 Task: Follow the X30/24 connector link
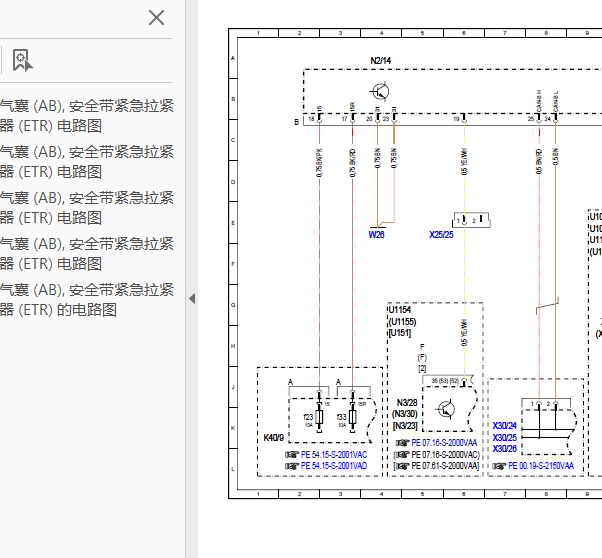504,426
